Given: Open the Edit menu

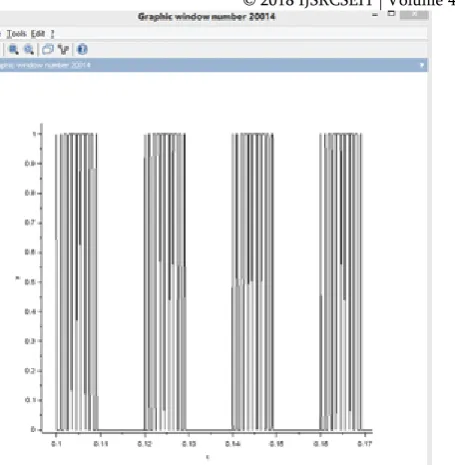Looking at the screenshot, I should pos(38,34).
